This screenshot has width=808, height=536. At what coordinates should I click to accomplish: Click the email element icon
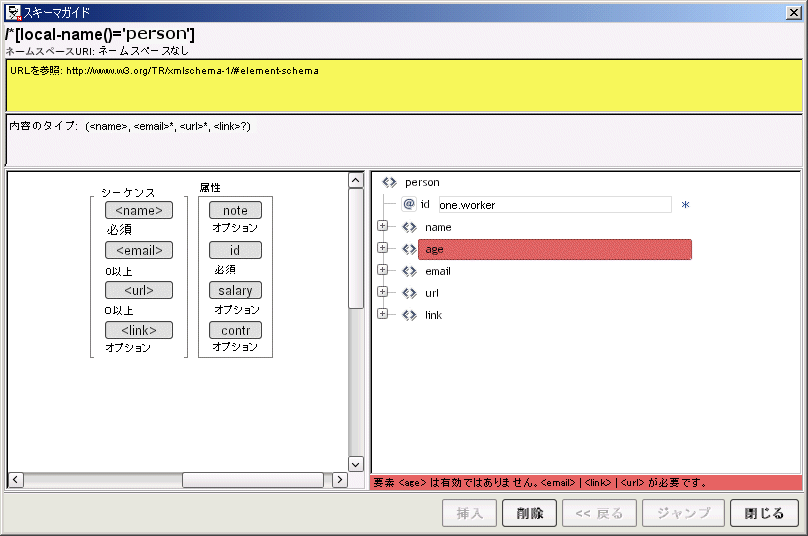[x=409, y=271]
